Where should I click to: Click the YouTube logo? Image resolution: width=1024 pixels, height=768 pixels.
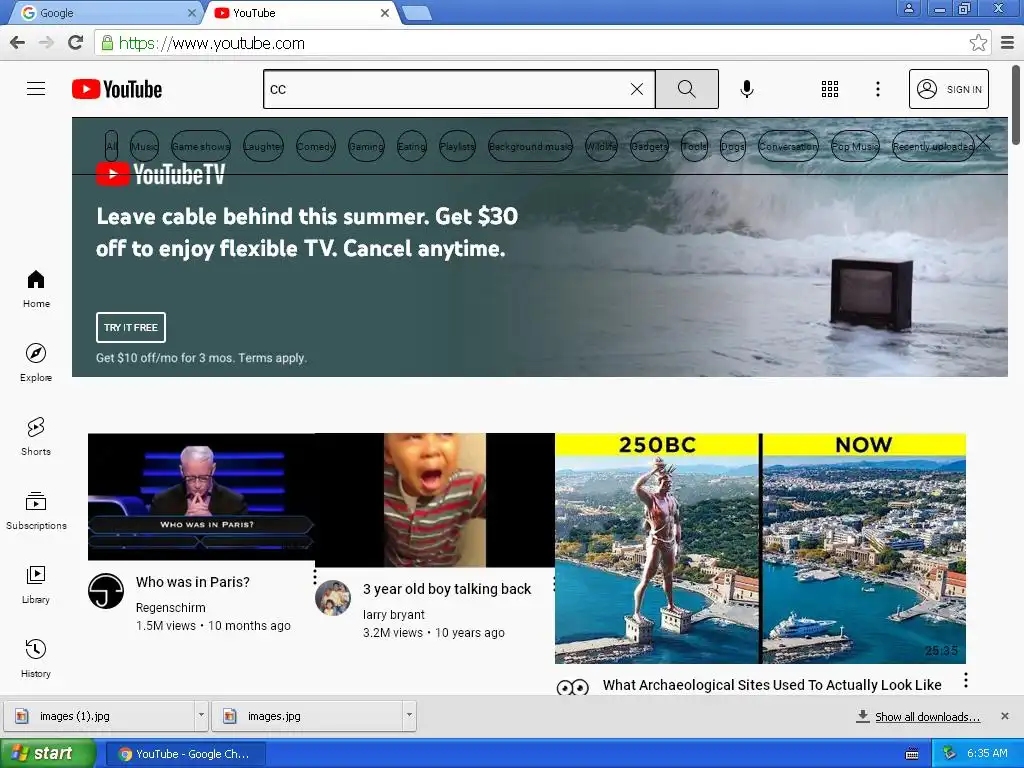click(117, 89)
